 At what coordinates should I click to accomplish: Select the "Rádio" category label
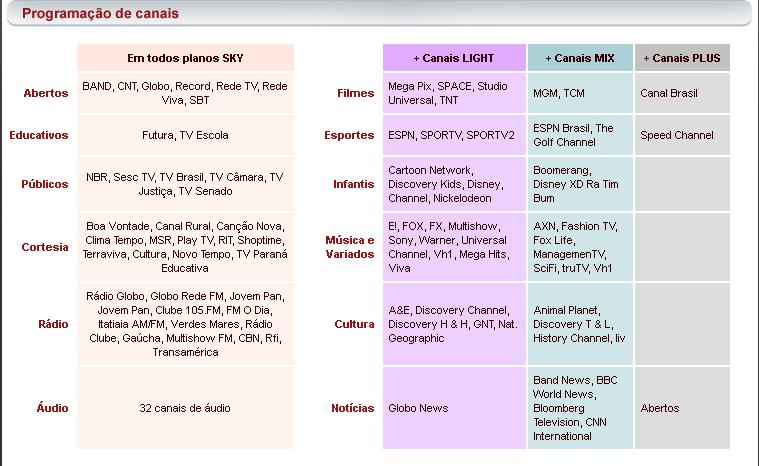(x=53, y=324)
